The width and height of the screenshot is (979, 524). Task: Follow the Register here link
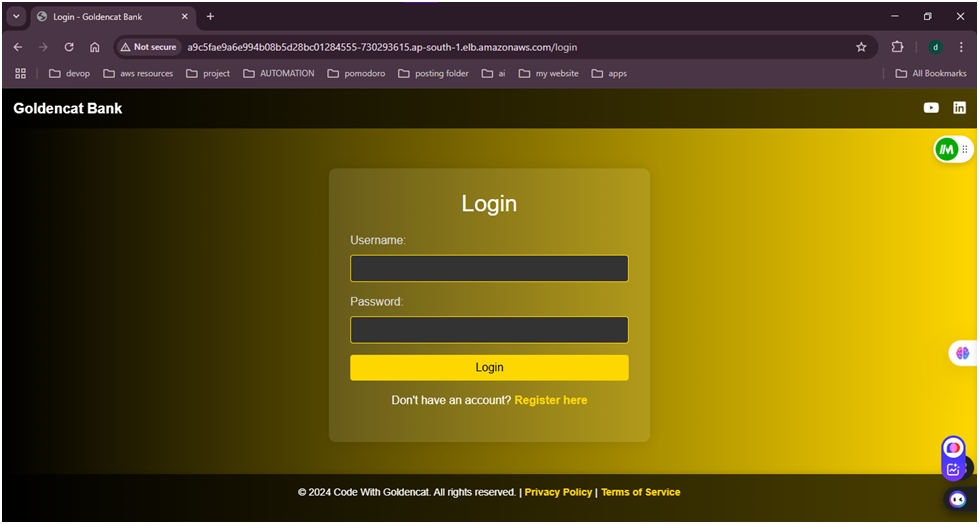551,400
